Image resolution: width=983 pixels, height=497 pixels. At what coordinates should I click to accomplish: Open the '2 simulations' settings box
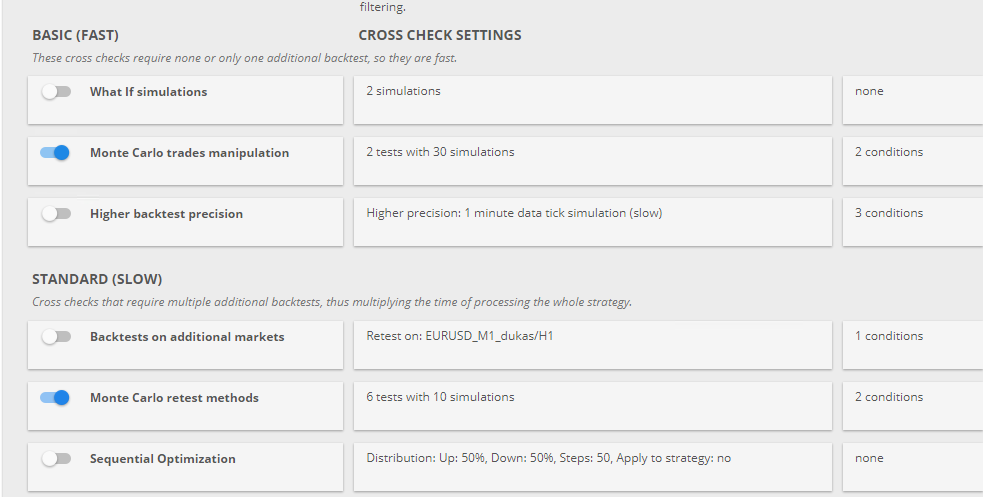click(592, 100)
